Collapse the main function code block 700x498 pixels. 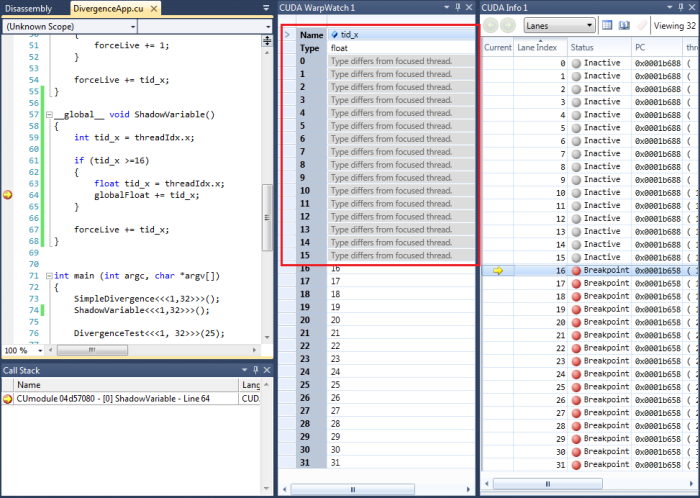click(x=48, y=275)
